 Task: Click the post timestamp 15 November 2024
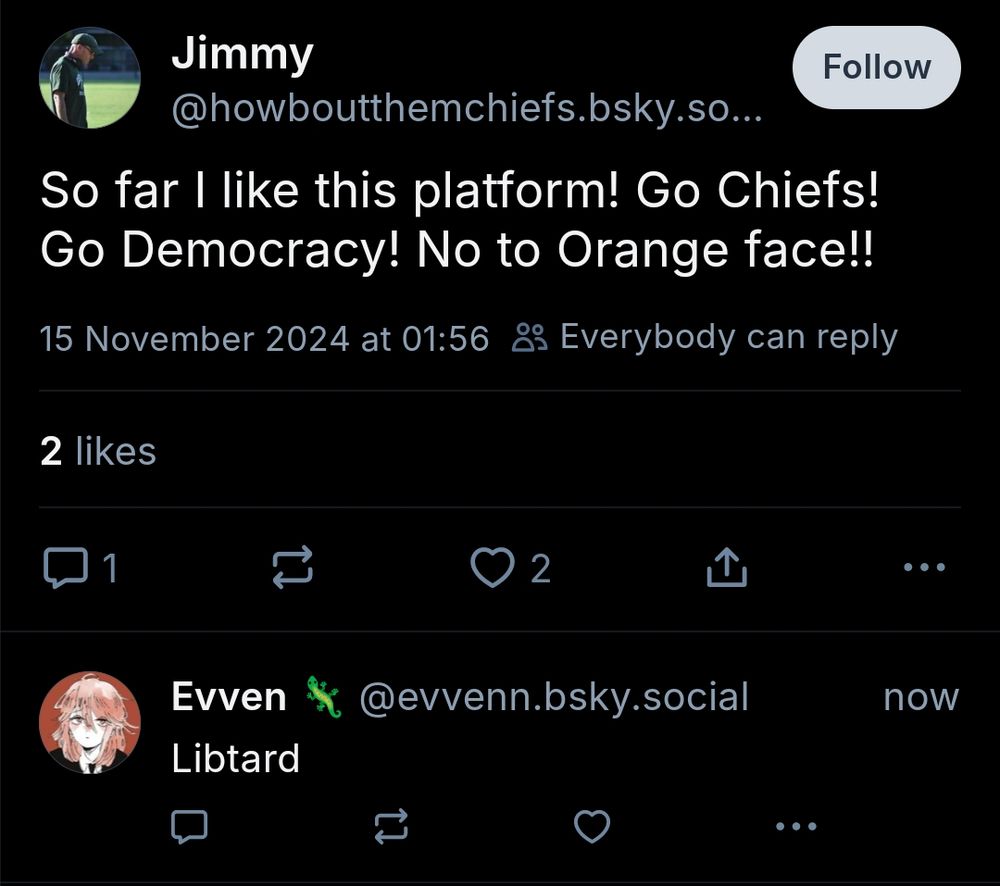(x=264, y=339)
